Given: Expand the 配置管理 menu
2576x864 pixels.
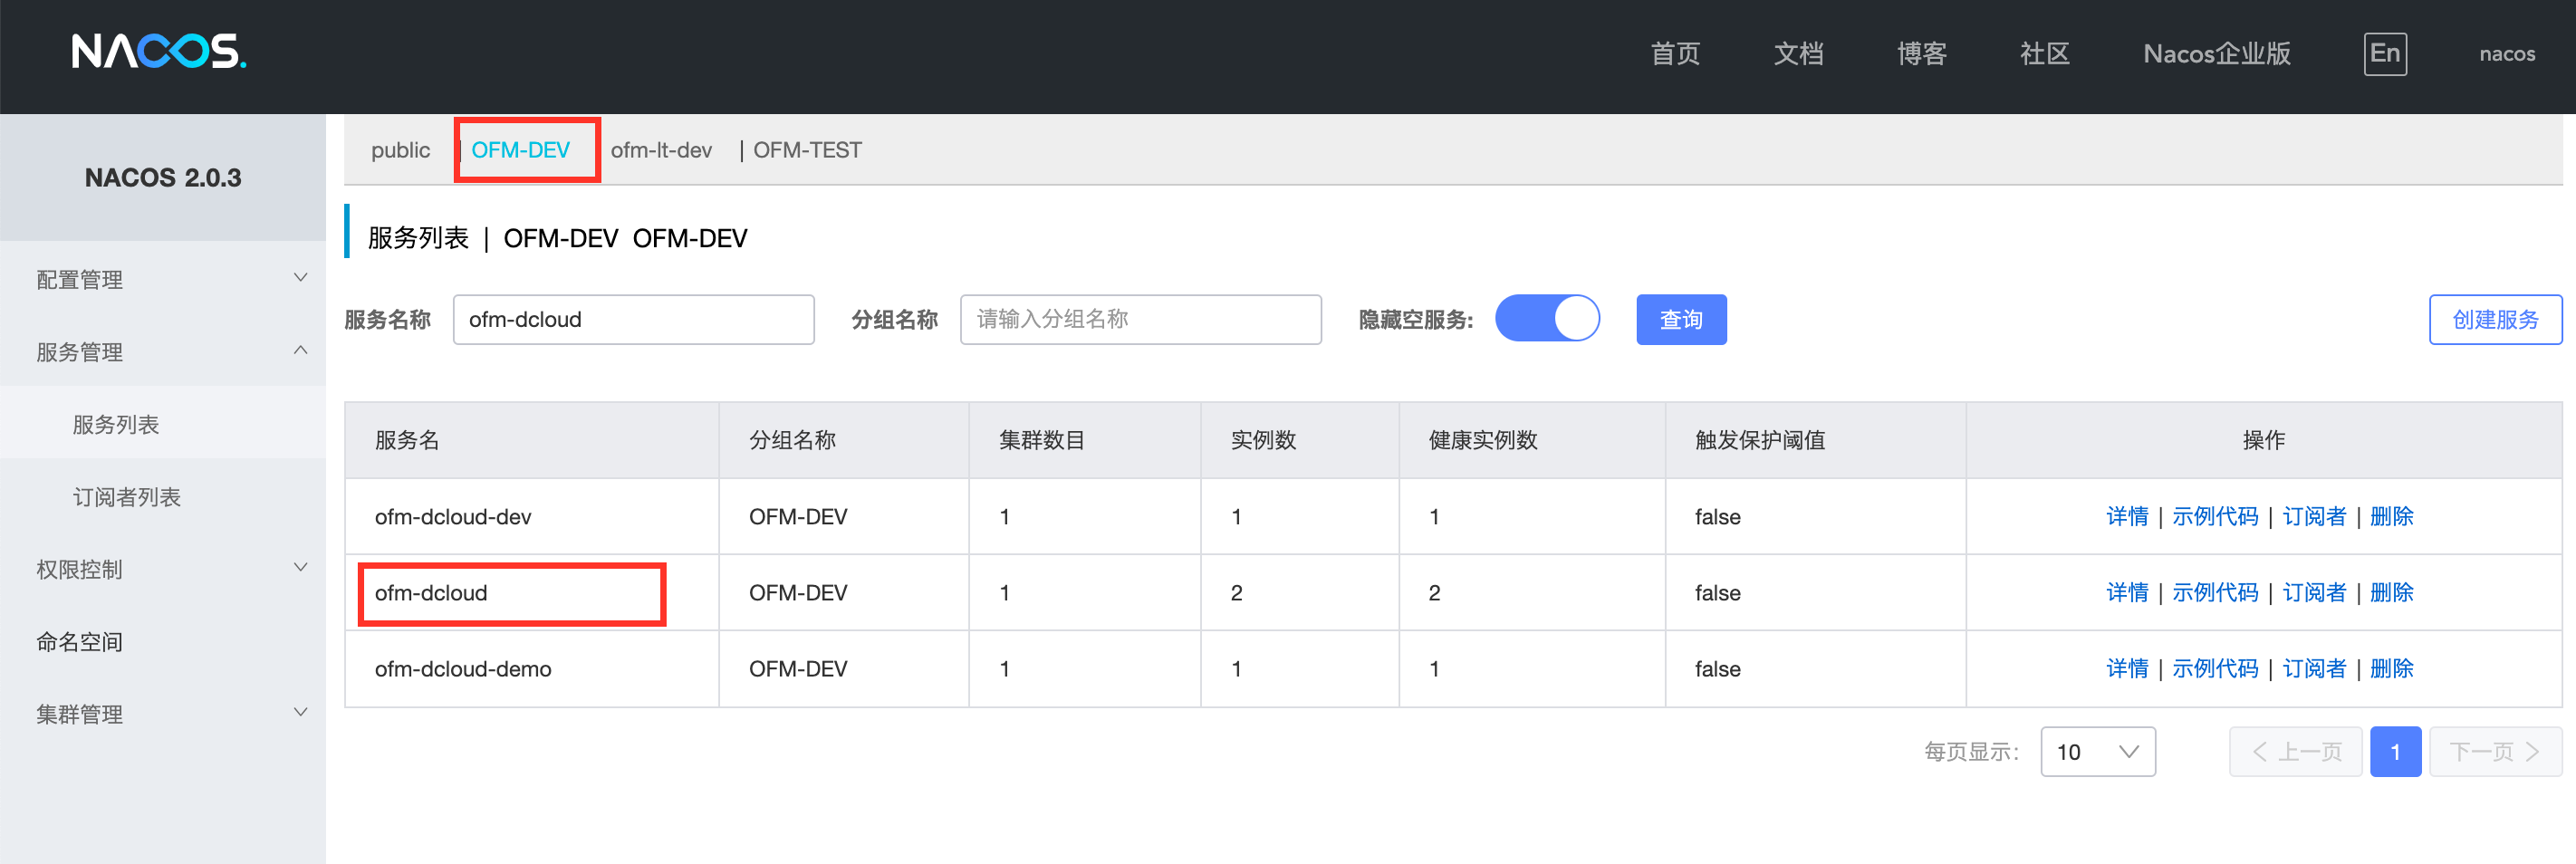Looking at the screenshot, I should (x=163, y=279).
